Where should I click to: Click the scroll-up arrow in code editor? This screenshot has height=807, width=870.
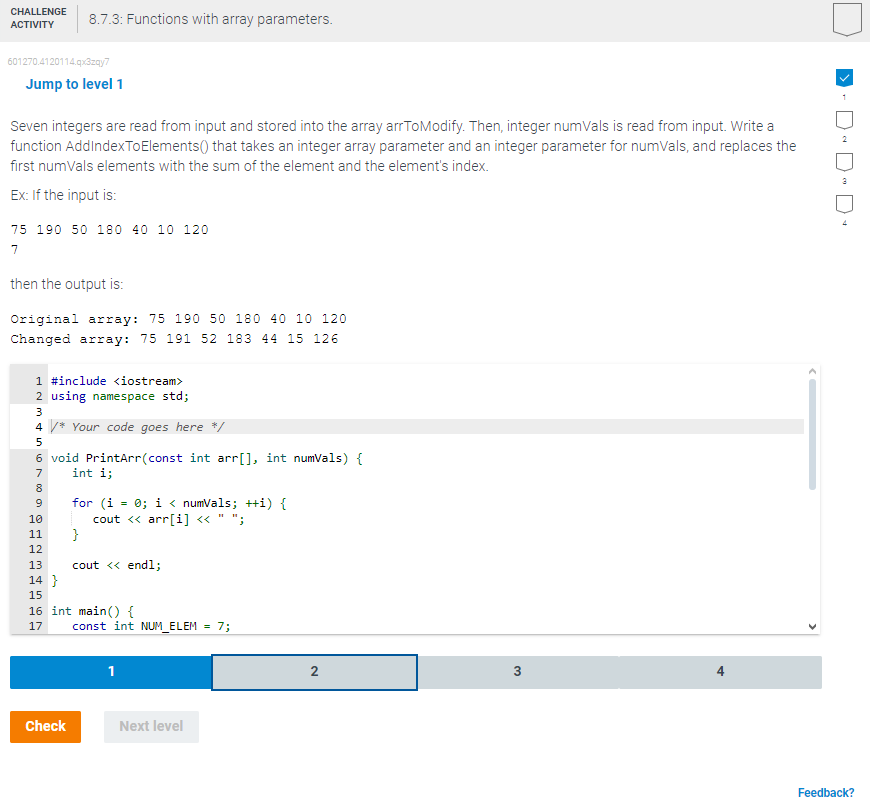(812, 370)
